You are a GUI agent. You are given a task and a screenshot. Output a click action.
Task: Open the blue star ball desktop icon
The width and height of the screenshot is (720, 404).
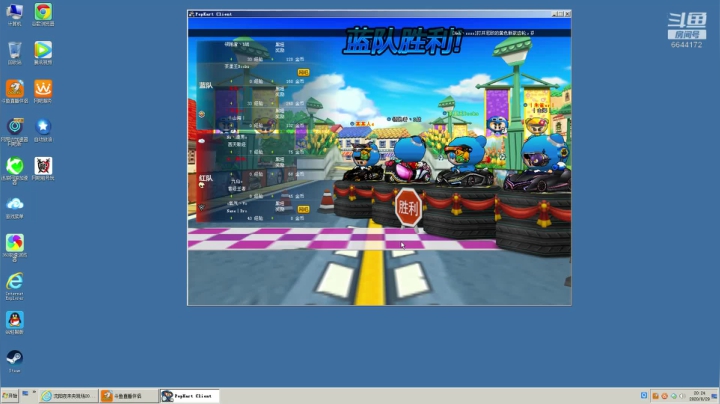(43, 130)
